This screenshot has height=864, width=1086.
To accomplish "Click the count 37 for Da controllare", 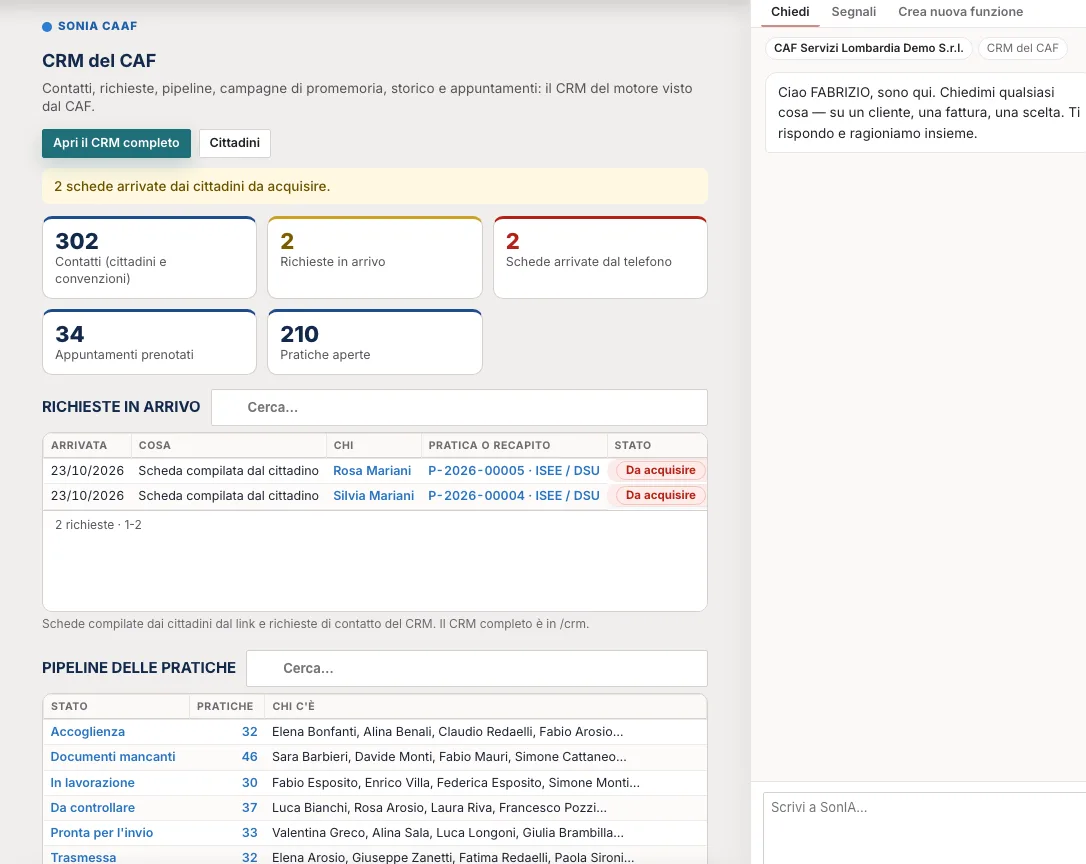I will 249,807.
